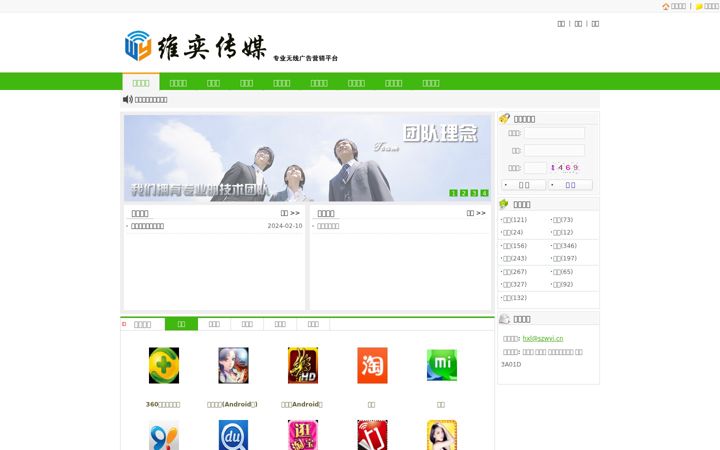Show banner slide 2
Viewport: 720px width, 450px height.
tap(464, 193)
